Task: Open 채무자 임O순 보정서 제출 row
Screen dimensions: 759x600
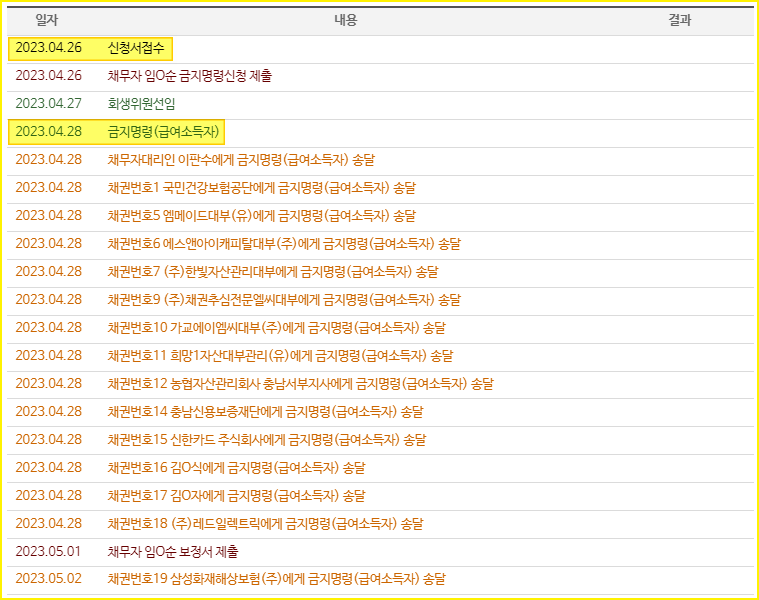Action: point(380,553)
